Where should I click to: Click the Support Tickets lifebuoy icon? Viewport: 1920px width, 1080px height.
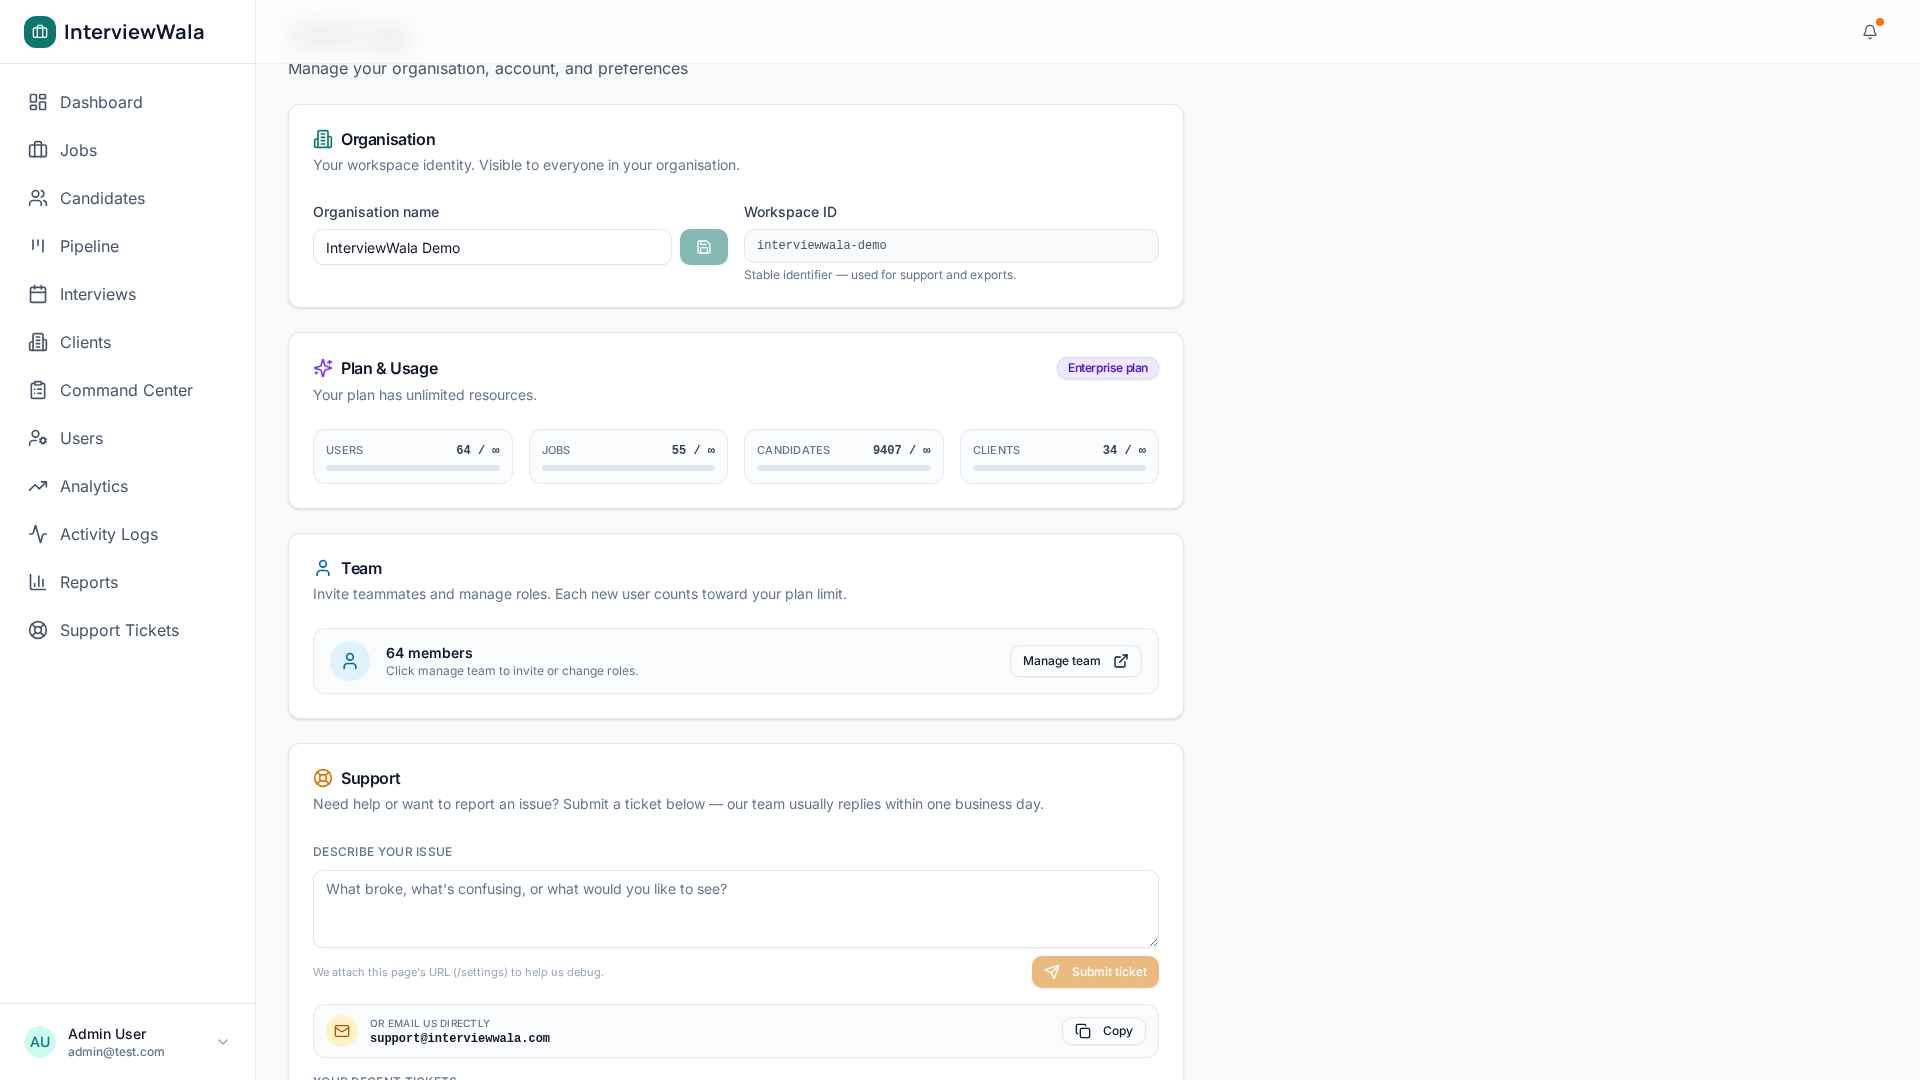coord(38,630)
